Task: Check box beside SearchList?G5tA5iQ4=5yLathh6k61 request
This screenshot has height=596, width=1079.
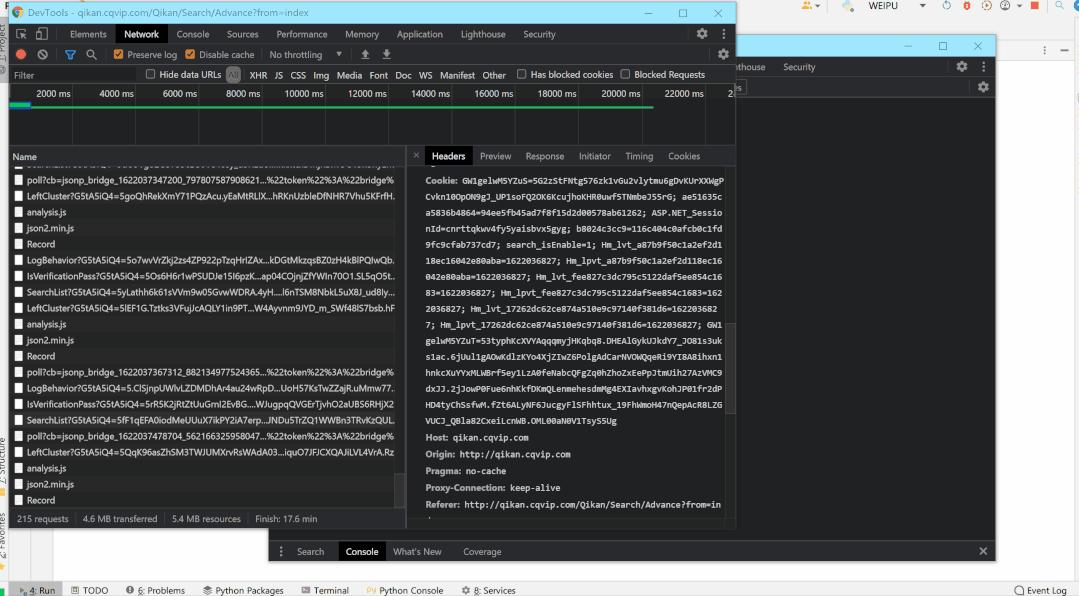Action: click(19, 292)
